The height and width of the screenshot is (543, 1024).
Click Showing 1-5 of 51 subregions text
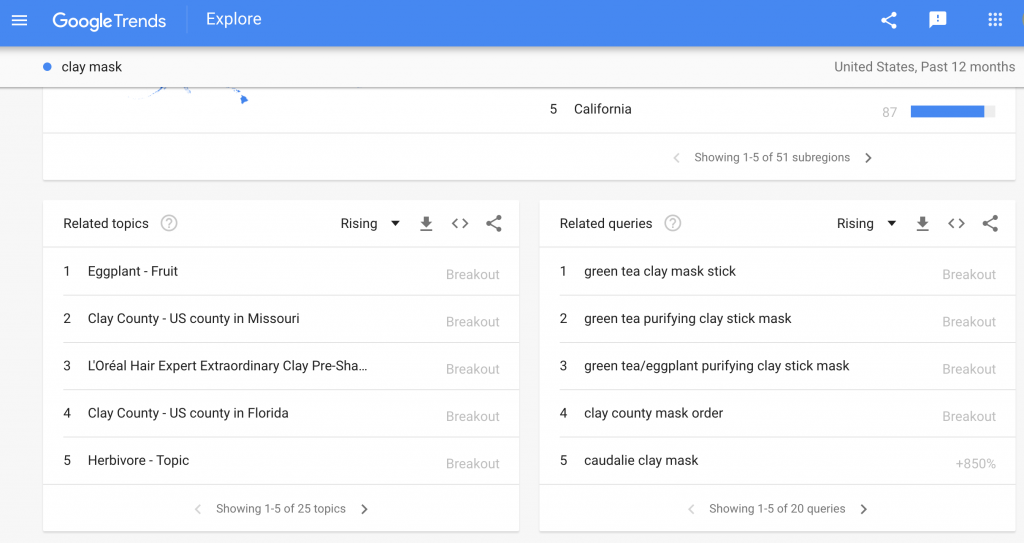tap(772, 157)
